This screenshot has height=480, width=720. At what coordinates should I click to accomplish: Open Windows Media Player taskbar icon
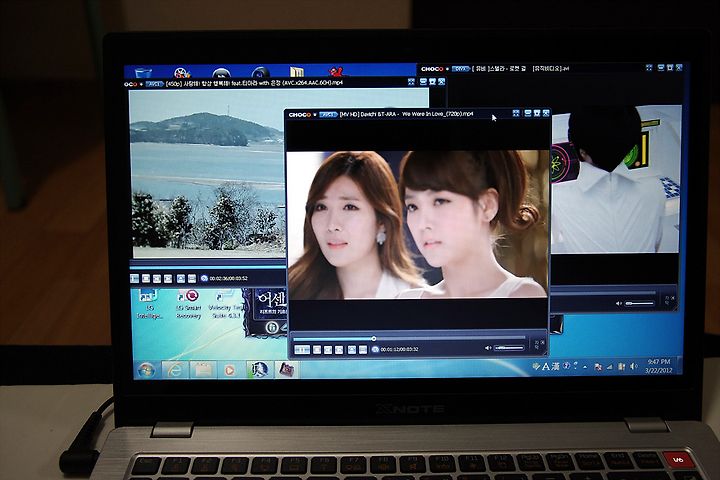[230, 370]
